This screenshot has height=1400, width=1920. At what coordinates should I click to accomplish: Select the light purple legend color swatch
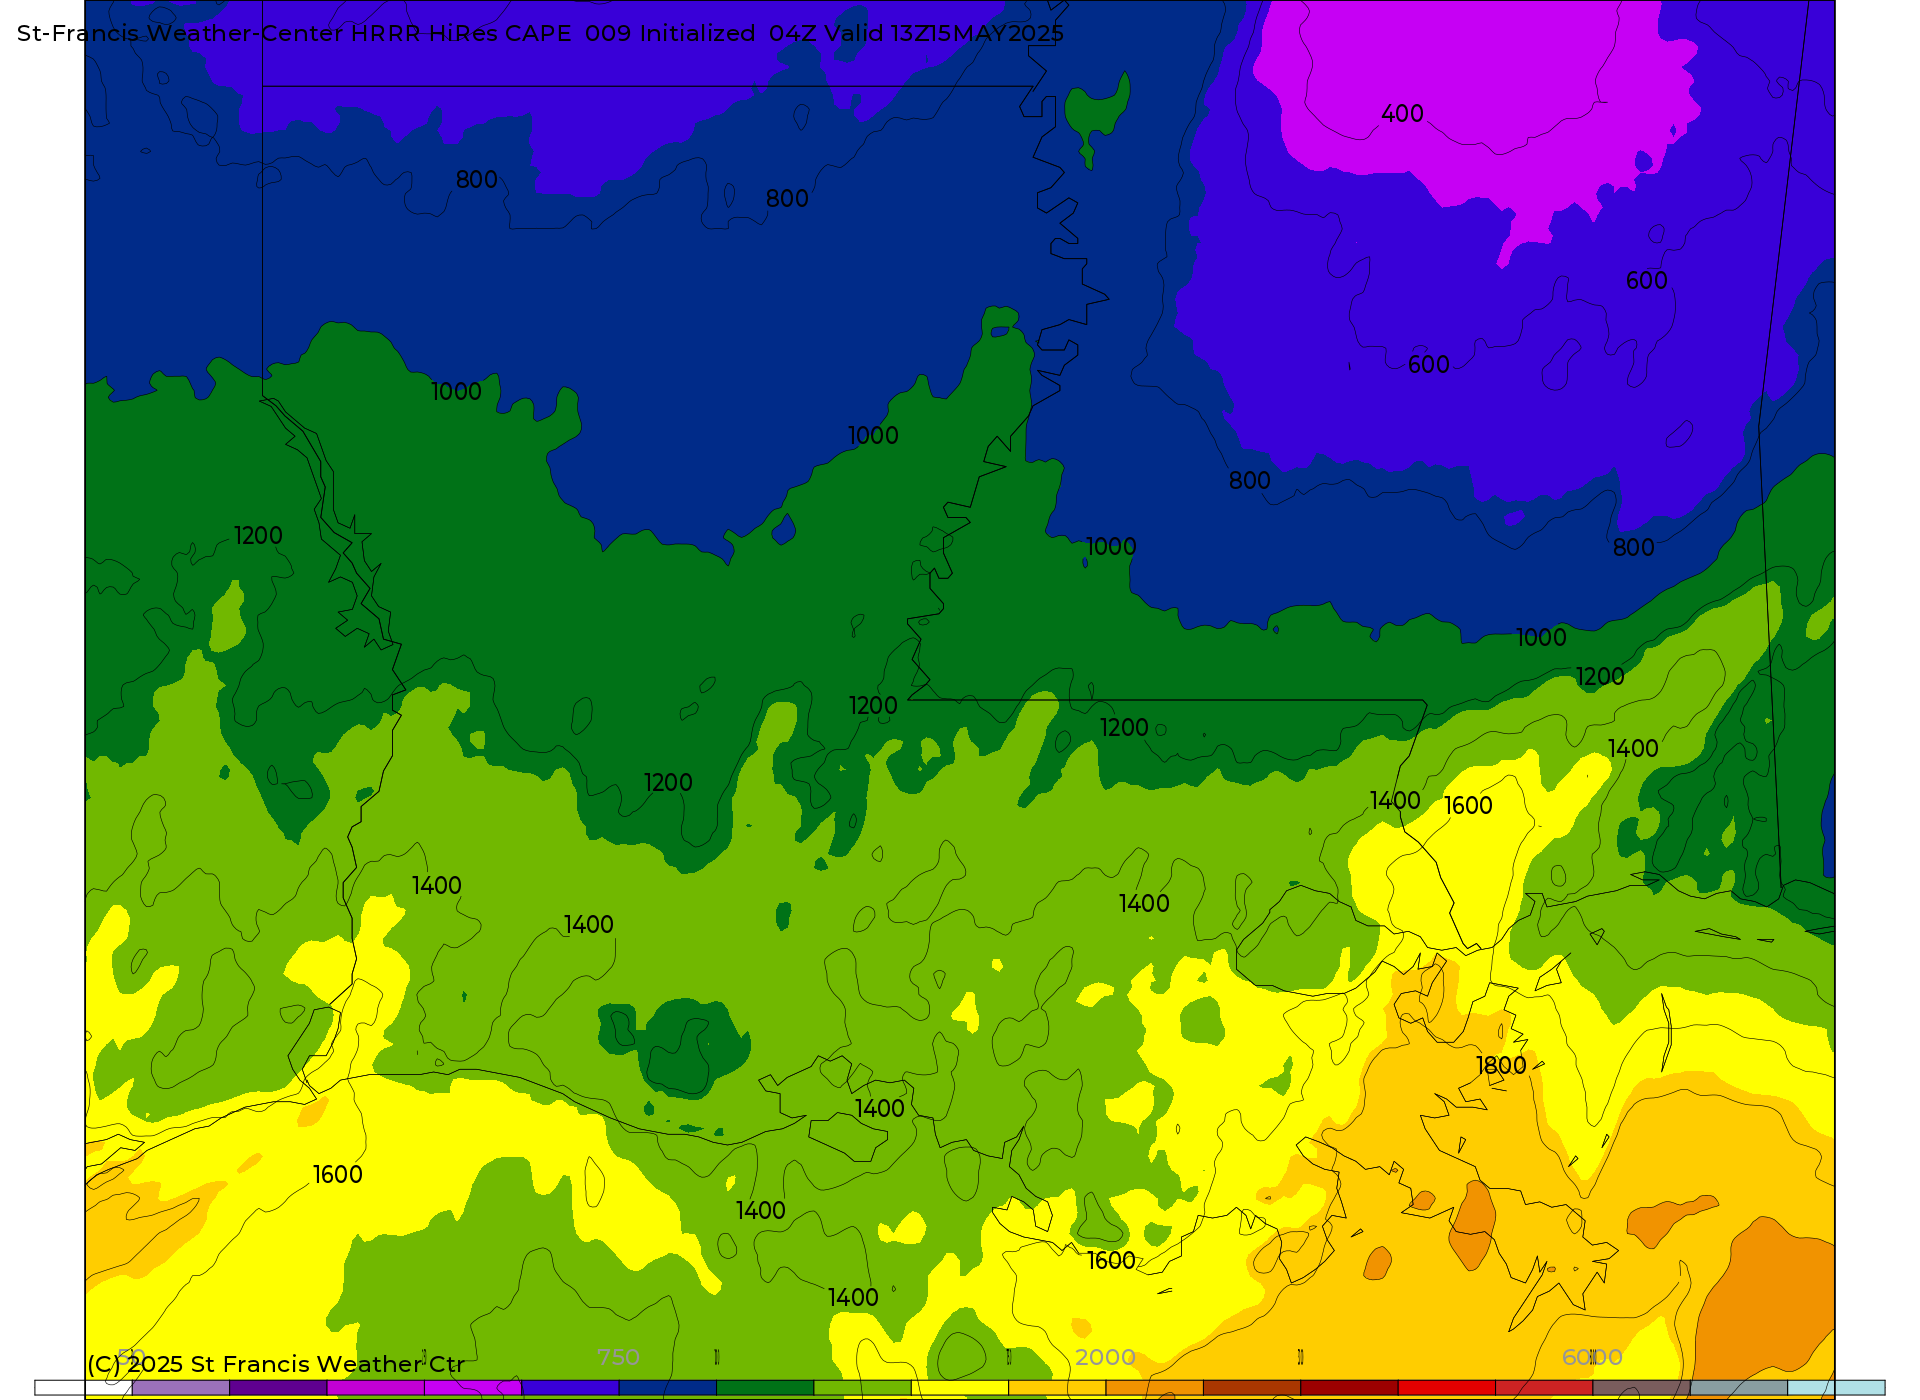pyautogui.click(x=180, y=1388)
